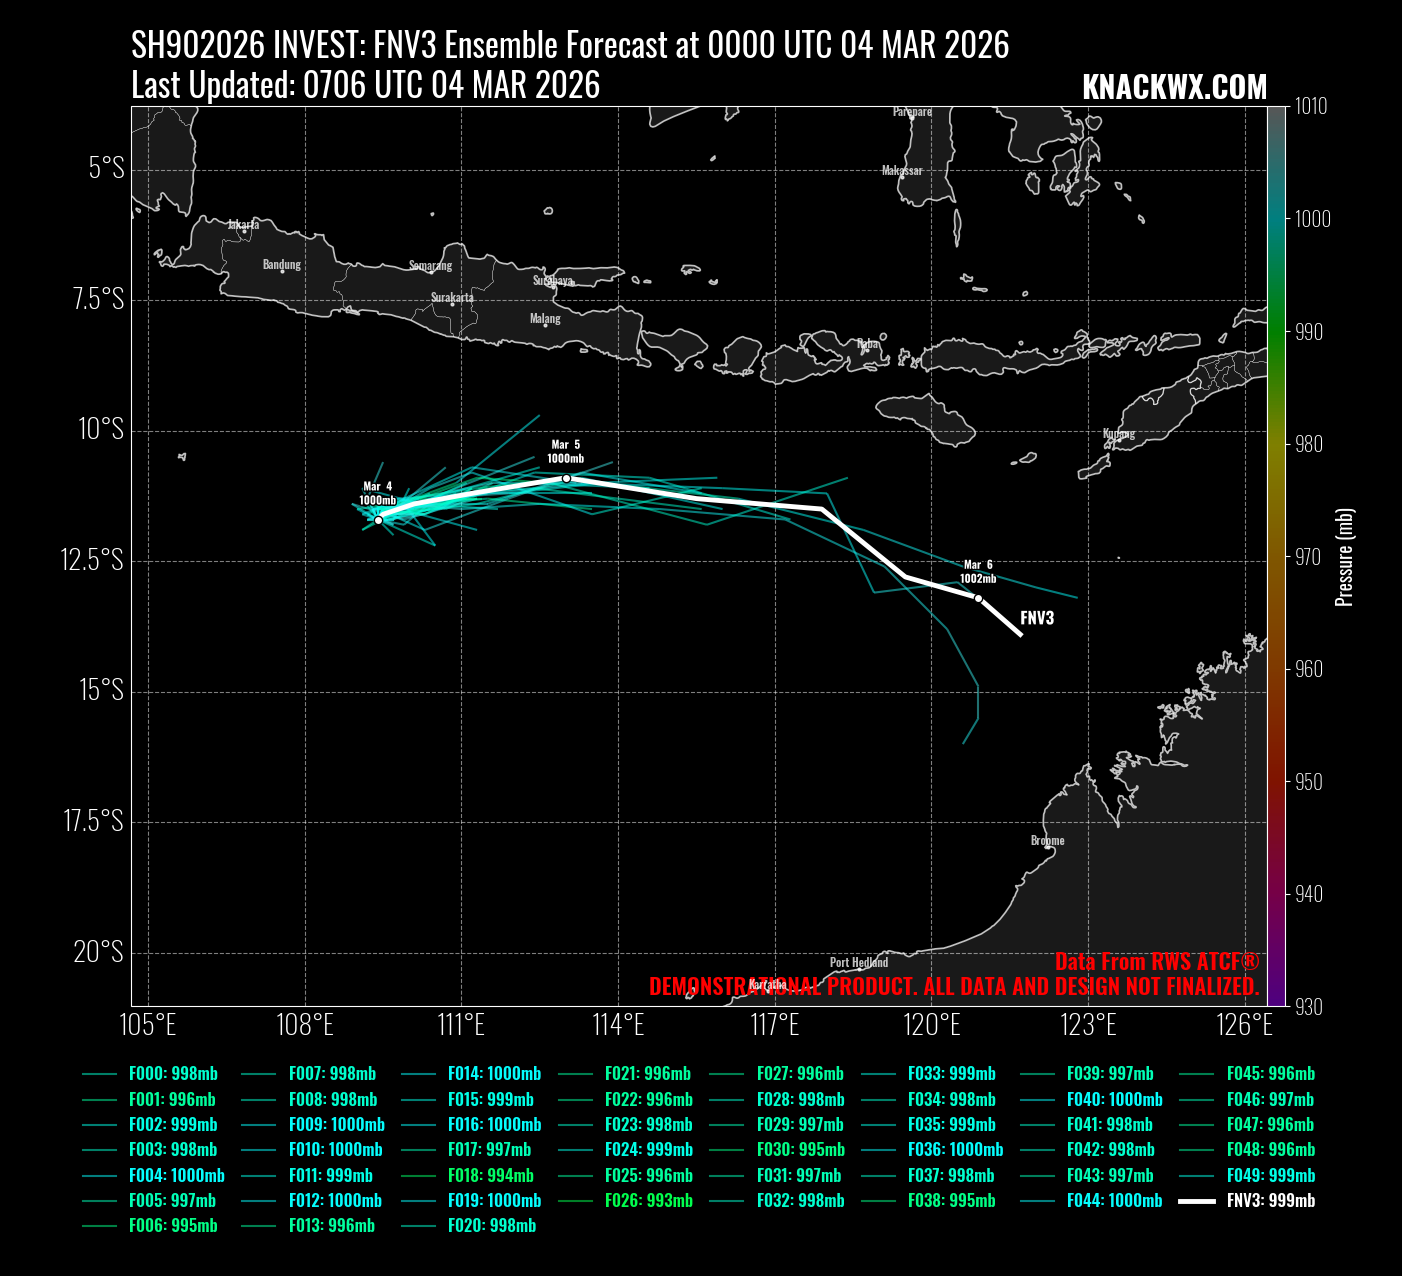Click the Mar 5 1000mb track point
The width and height of the screenshot is (1402, 1276).
pyautogui.click(x=566, y=479)
